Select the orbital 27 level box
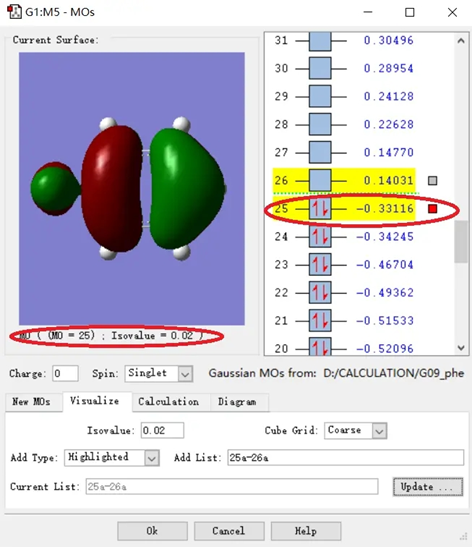Viewport: 472px width, 547px height. 320,152
